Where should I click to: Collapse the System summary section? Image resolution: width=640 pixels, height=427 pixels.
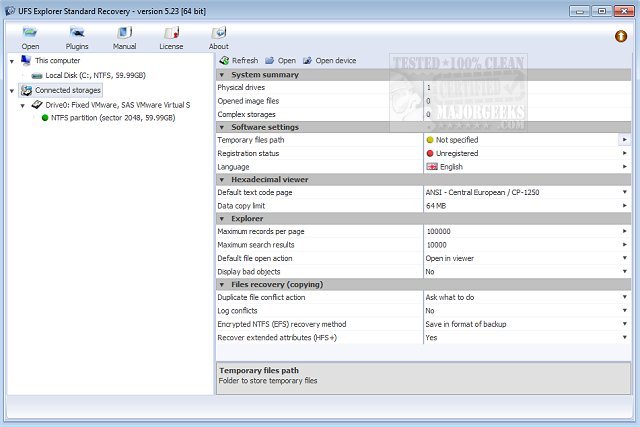tap(222, 75)
